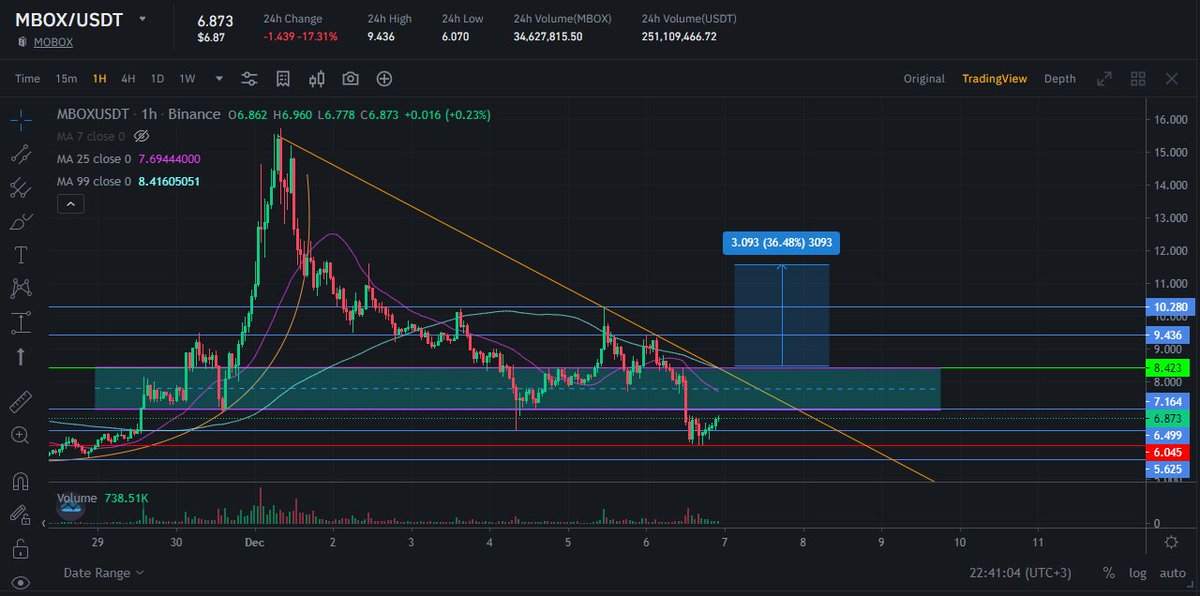This screenshot has height=596, width=1200.
Task: Open chart properties gear icon
Action: [1171, 541]
